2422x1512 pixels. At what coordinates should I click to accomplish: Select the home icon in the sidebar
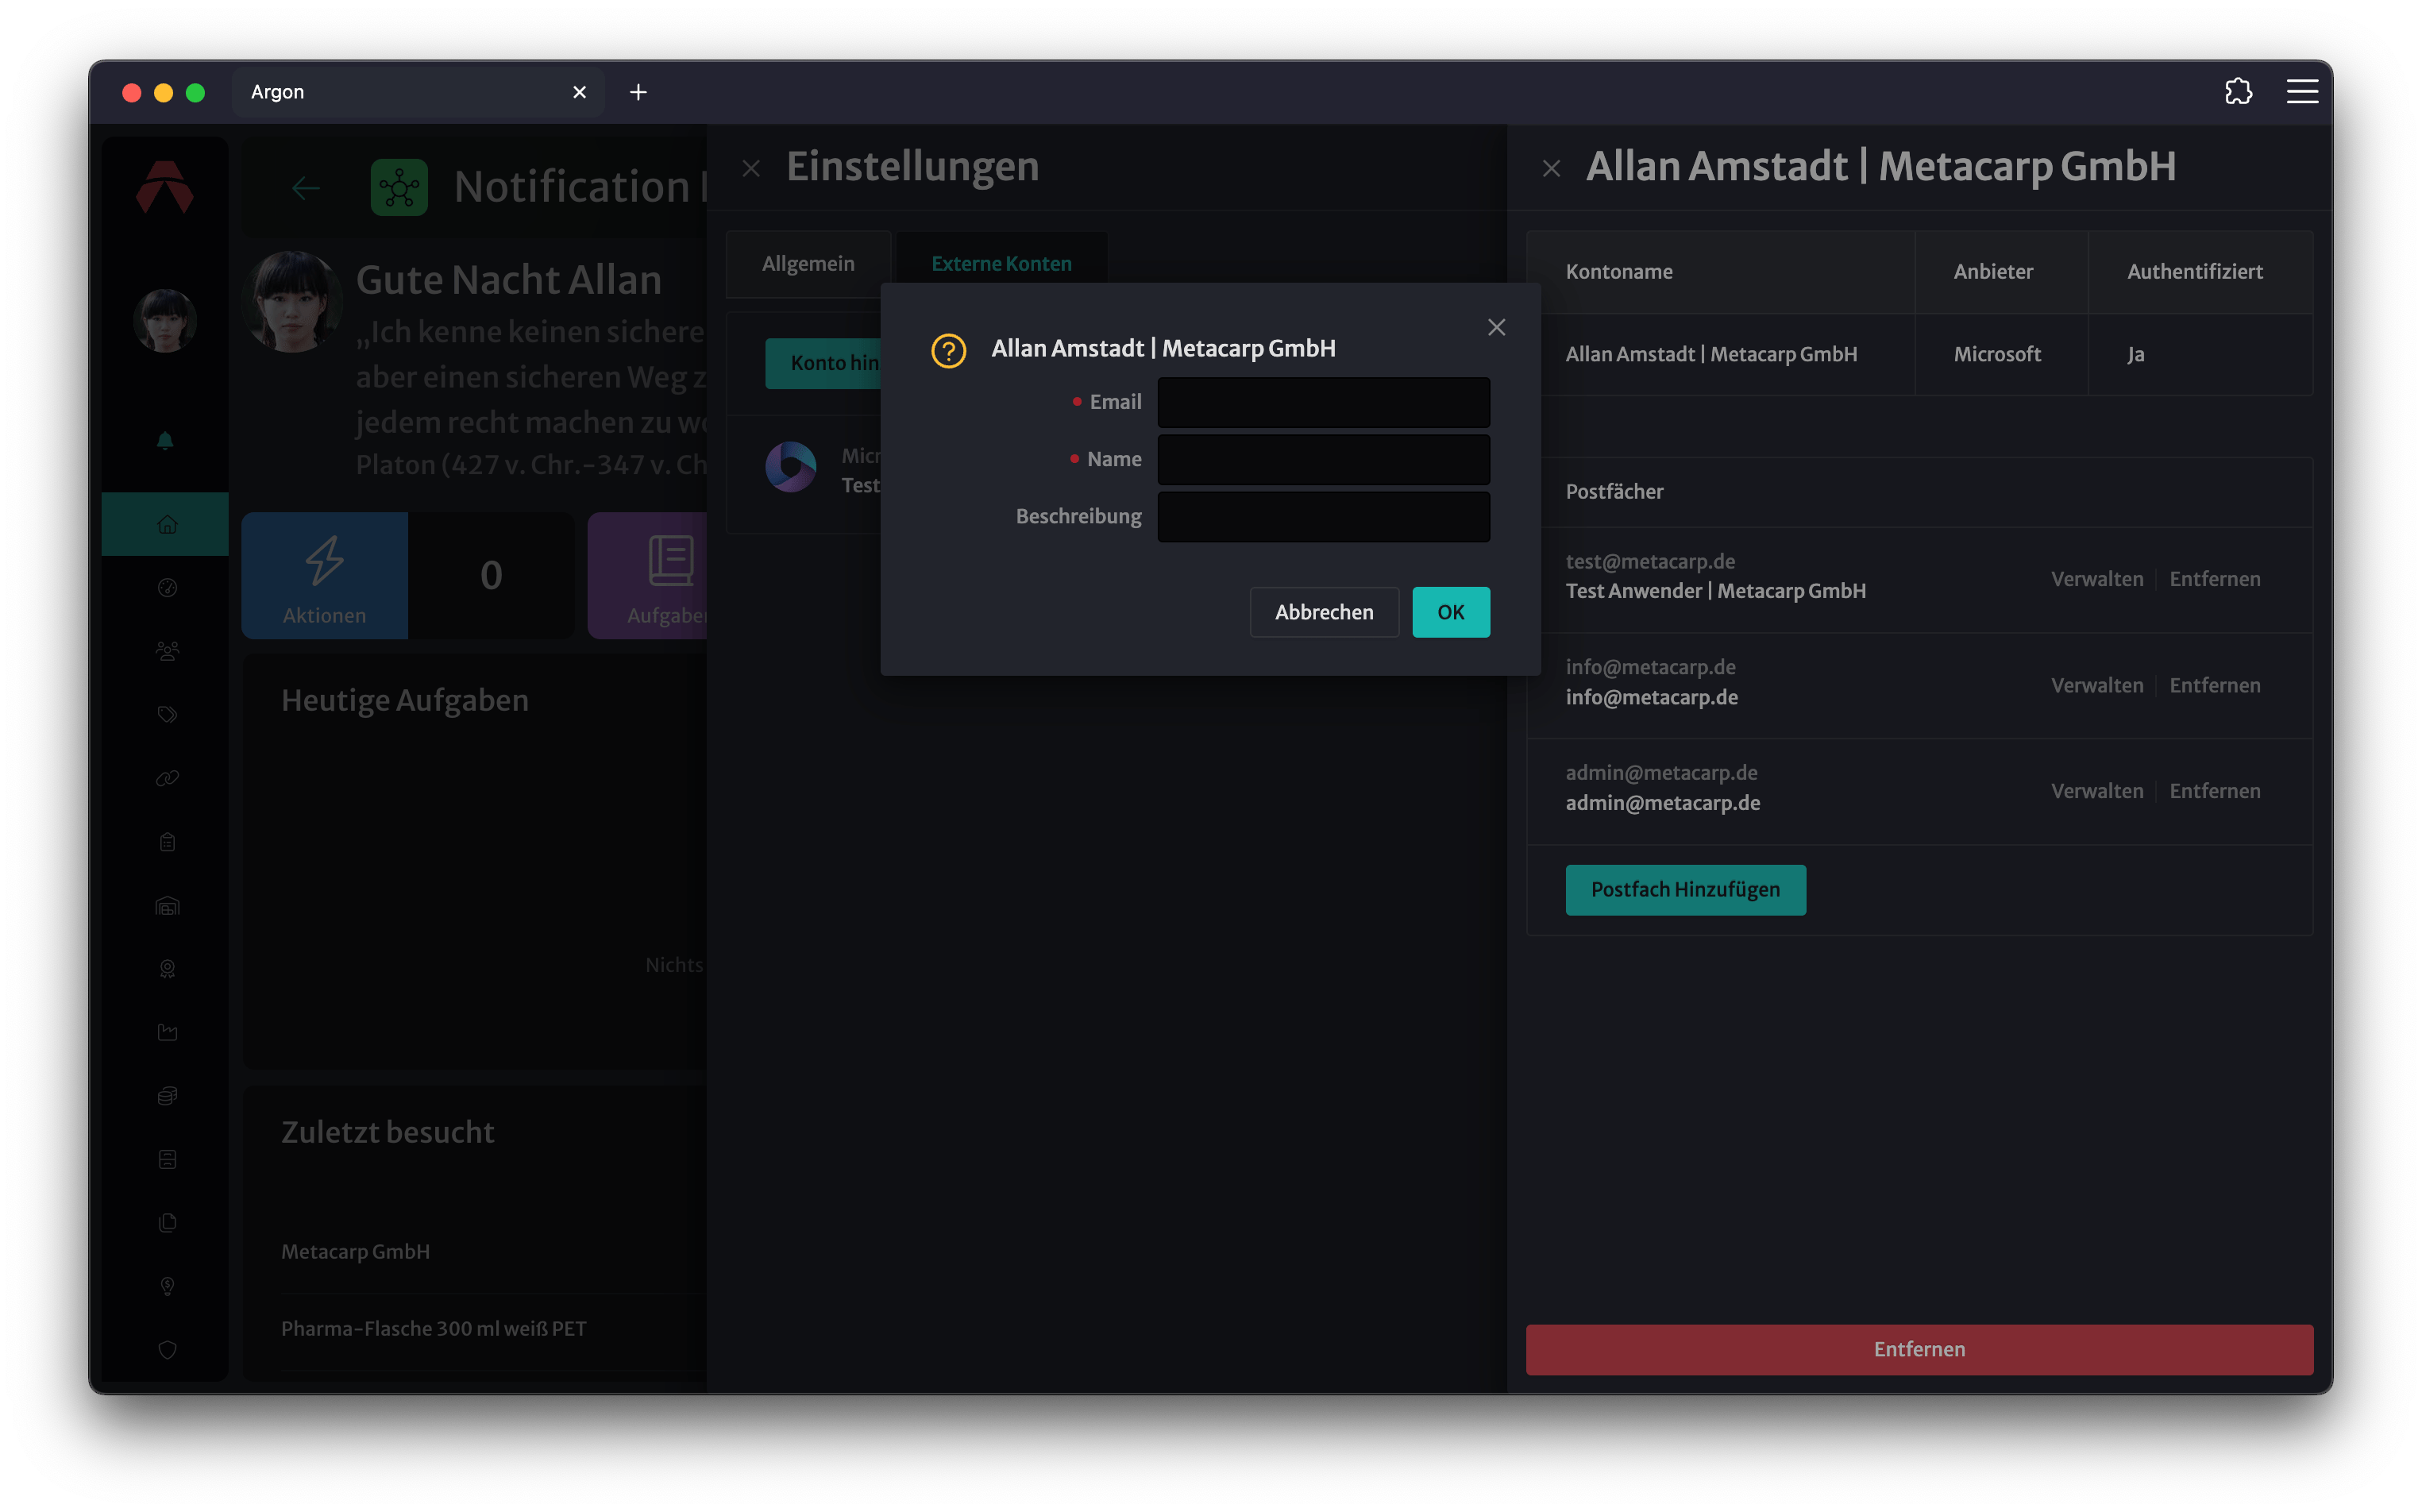coord(167,524)
